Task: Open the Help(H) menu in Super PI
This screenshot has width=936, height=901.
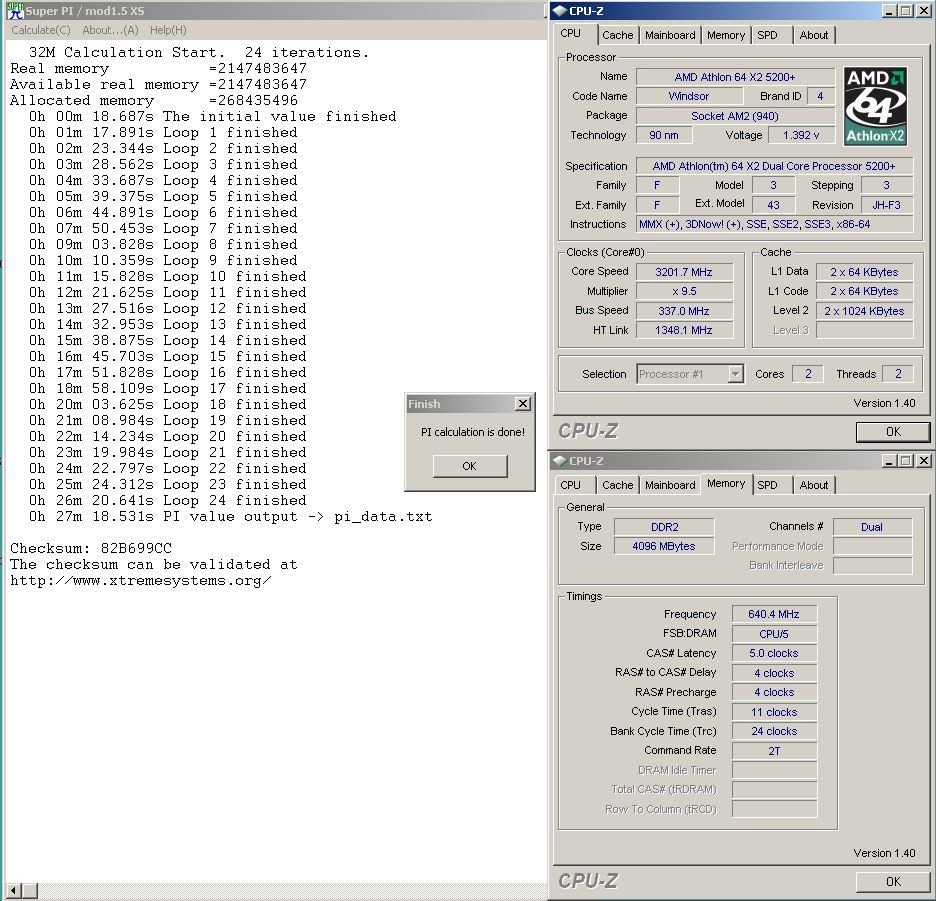Action: click(168, 30)
